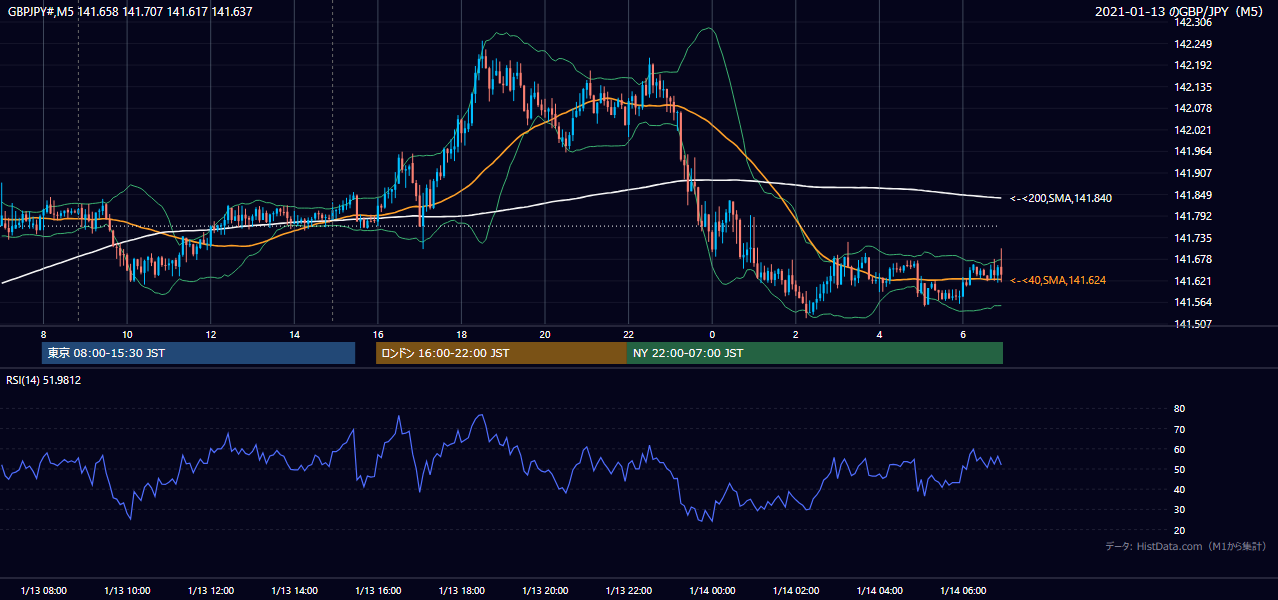Click RSI scale value 60

pyautogui.click(x=1179, y=449)
